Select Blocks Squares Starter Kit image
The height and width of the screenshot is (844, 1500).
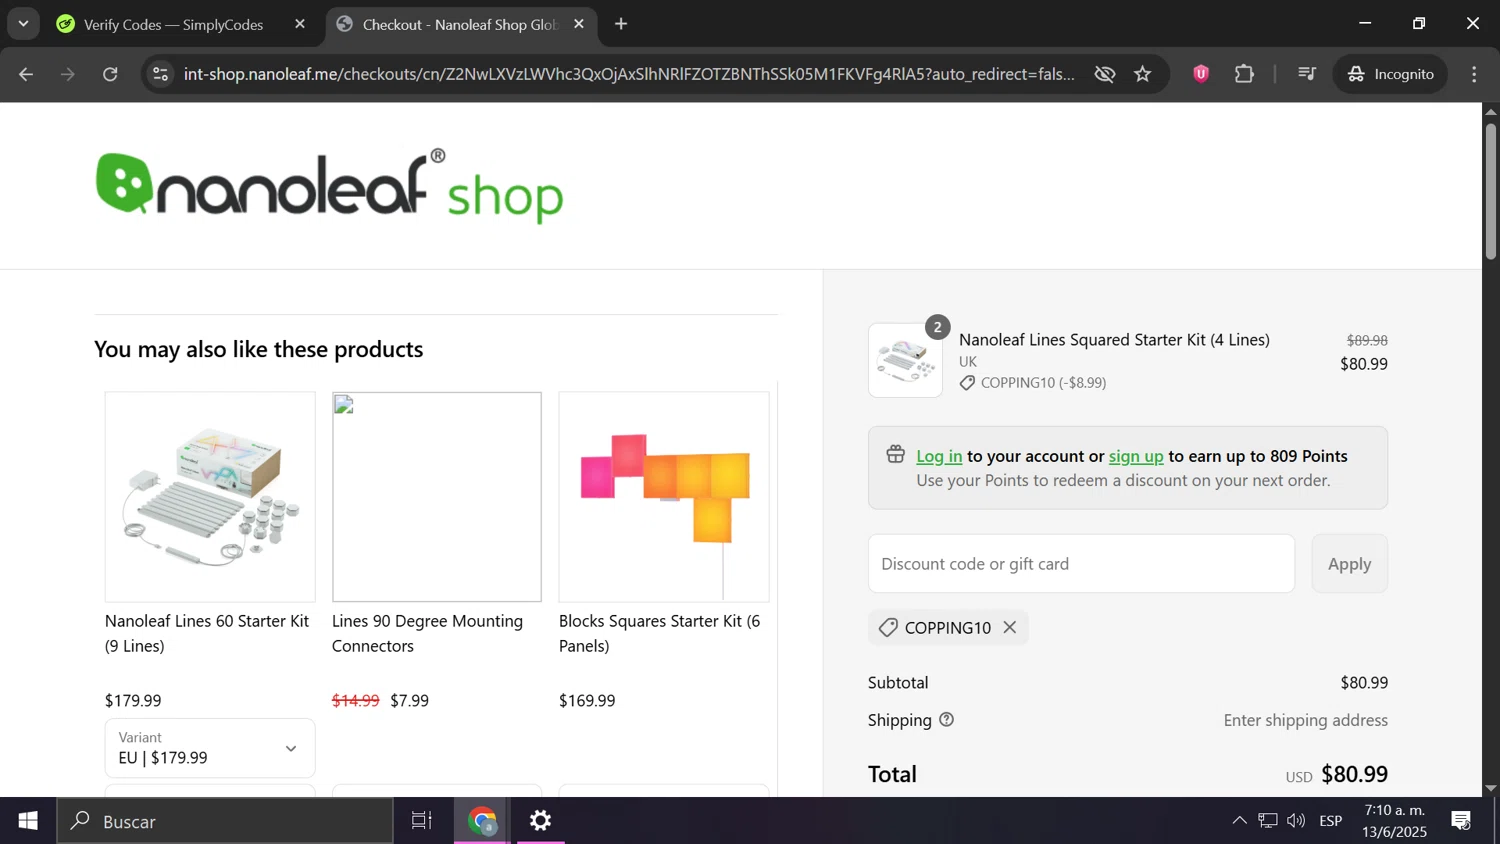664,497
